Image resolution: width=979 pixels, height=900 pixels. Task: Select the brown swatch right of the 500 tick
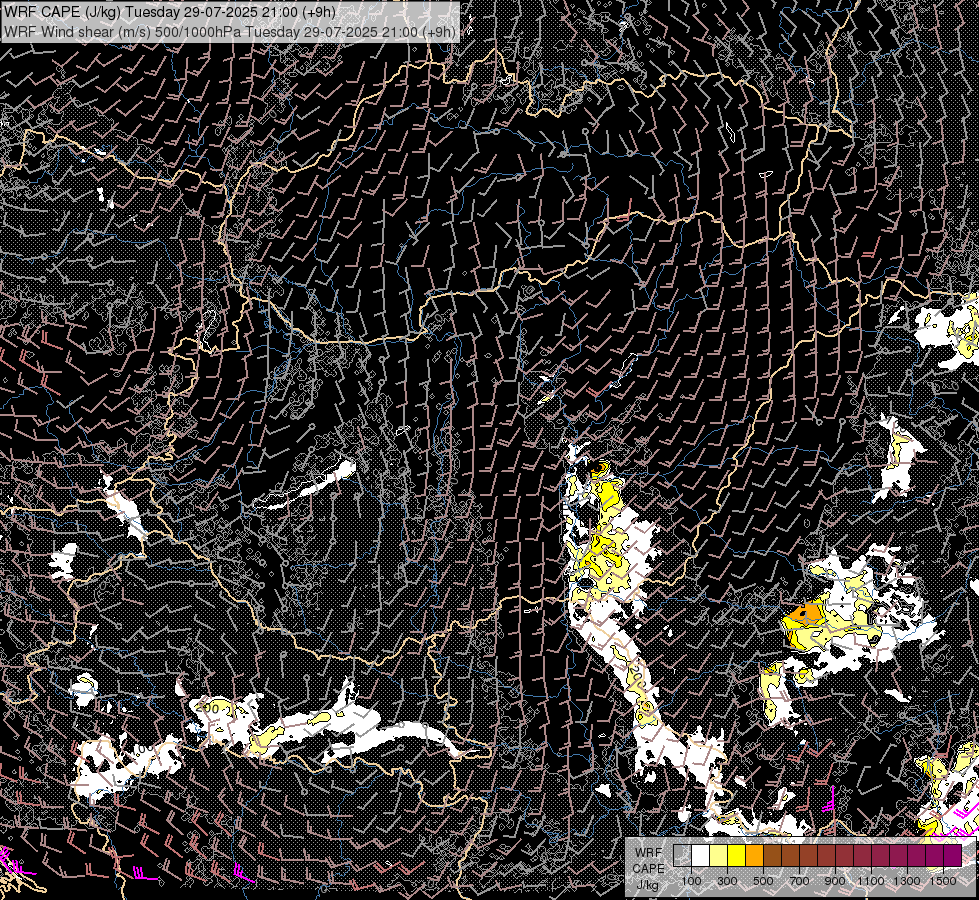point(772,855)
